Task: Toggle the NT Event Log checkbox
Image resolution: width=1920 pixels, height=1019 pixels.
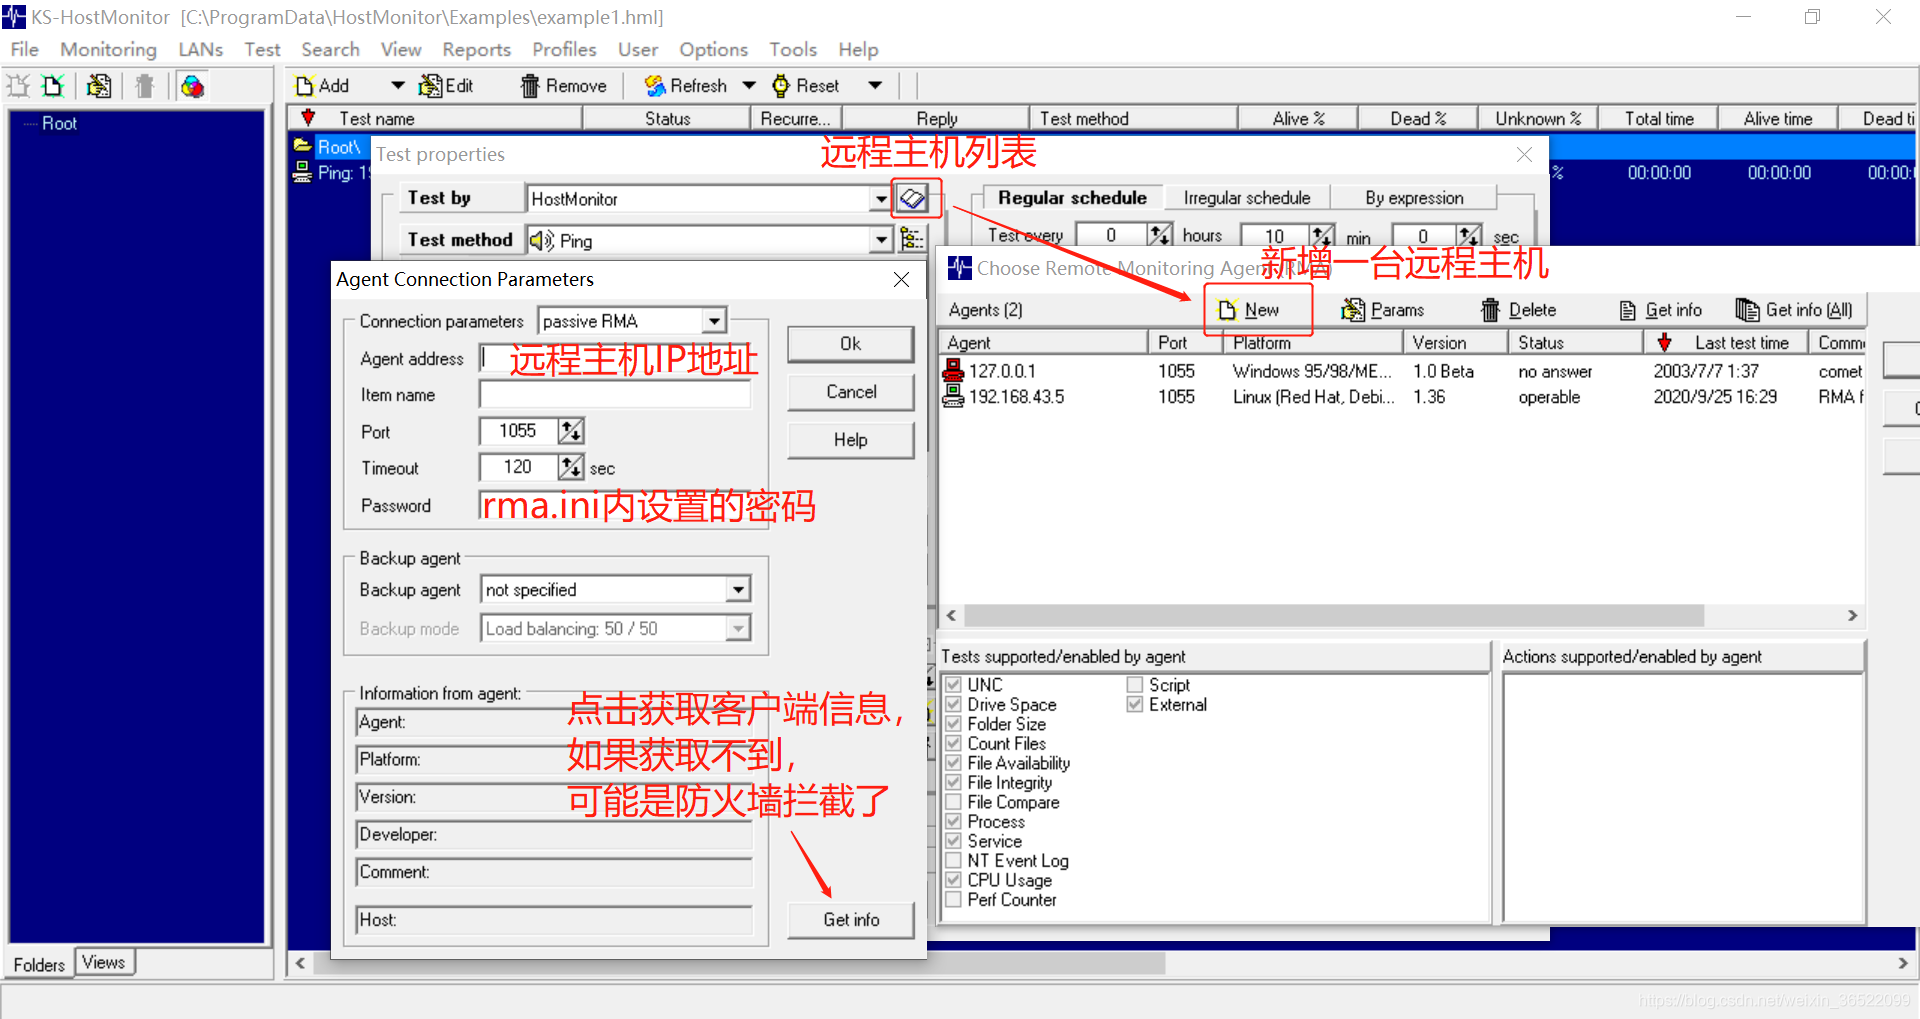Action: (954, 861)
